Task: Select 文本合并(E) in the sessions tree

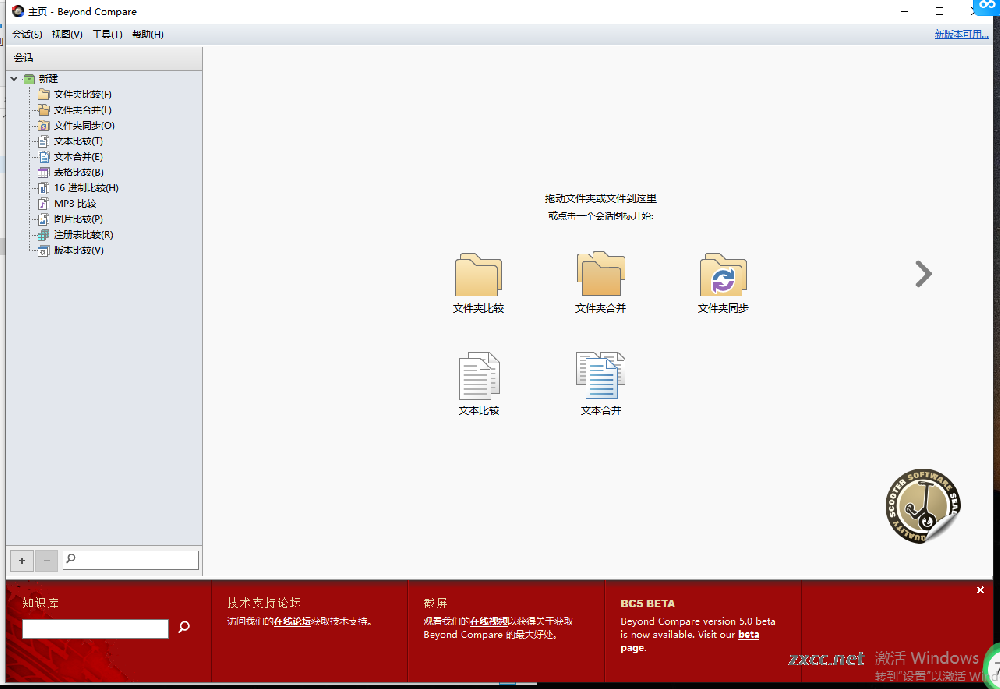Action: (78, 157)
